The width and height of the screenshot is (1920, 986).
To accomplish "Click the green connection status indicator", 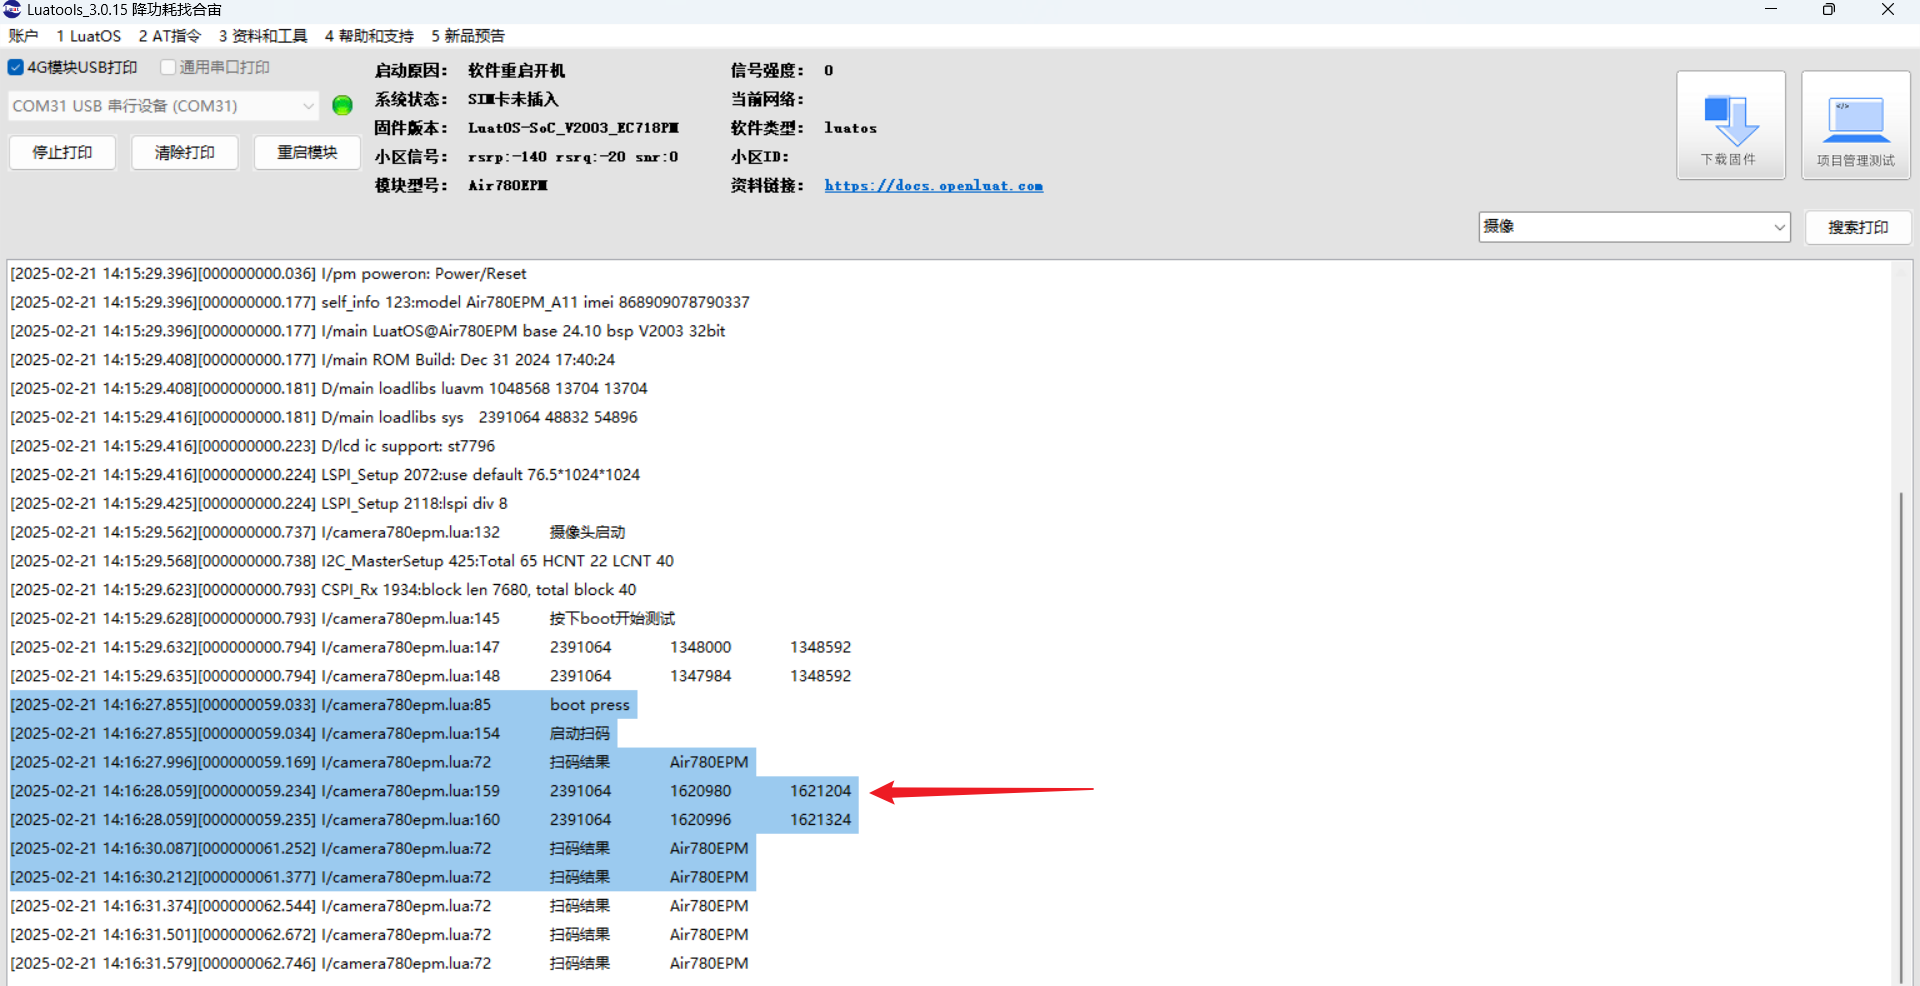I will click(342, 105).
